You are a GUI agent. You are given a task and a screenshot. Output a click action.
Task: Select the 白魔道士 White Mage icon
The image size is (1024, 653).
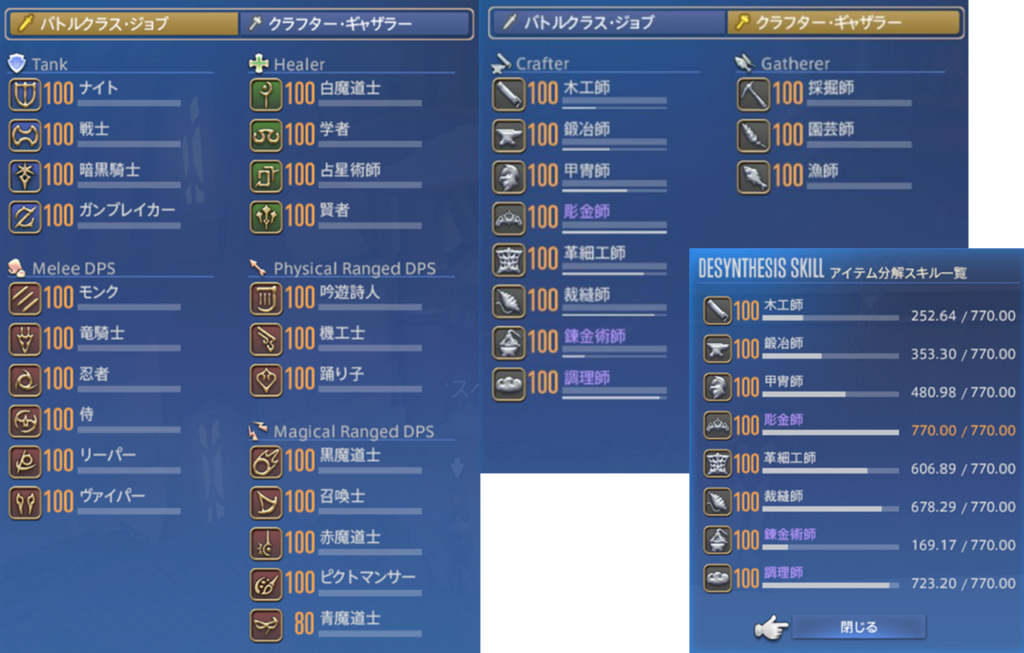tap(266, 94)
